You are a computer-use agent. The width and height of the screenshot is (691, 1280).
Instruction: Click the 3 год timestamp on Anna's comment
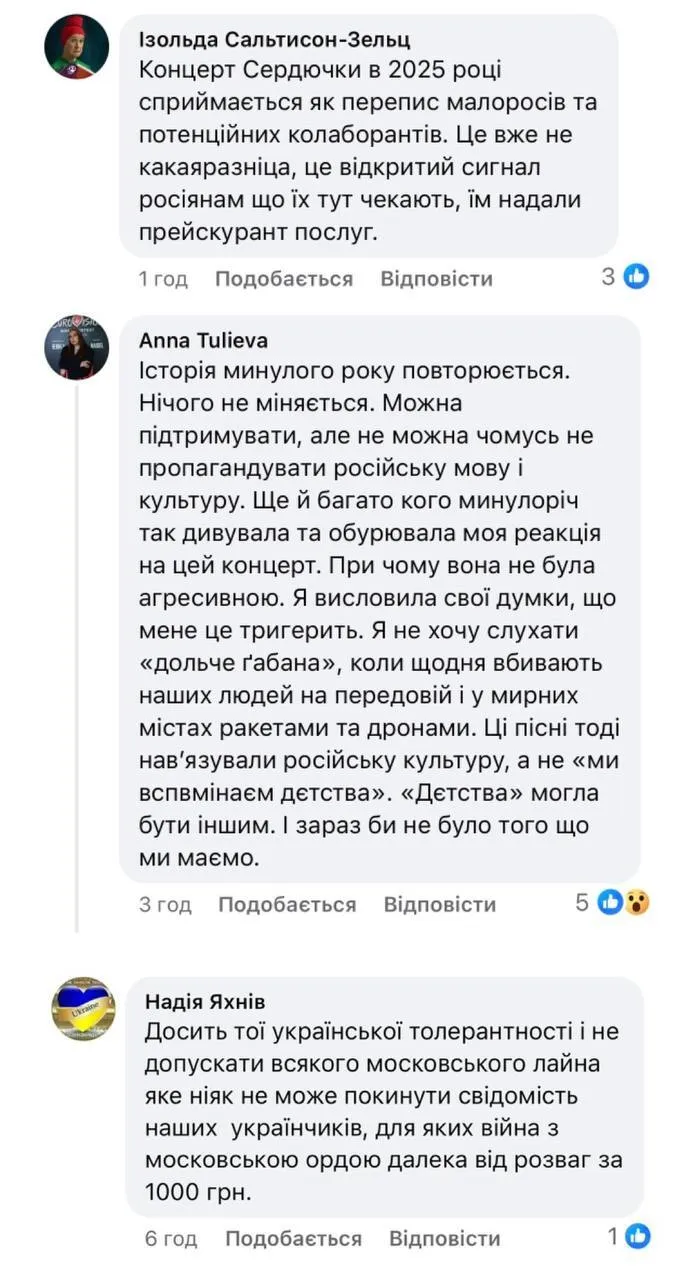point(165,904)
